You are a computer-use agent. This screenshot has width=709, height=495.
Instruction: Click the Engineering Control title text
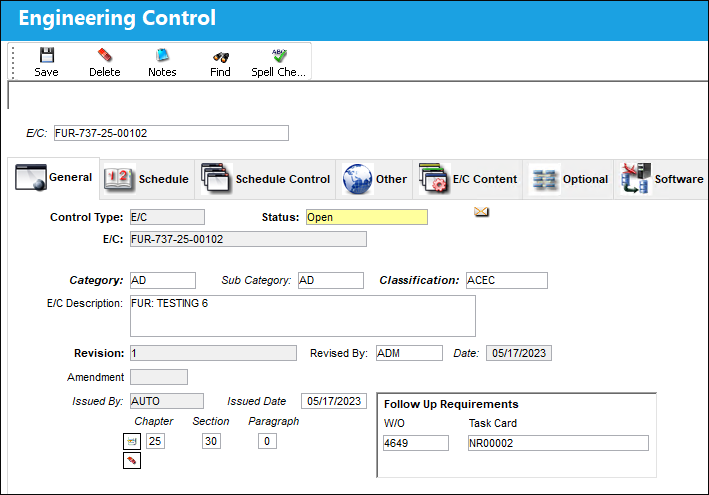[x=117, y=18]
